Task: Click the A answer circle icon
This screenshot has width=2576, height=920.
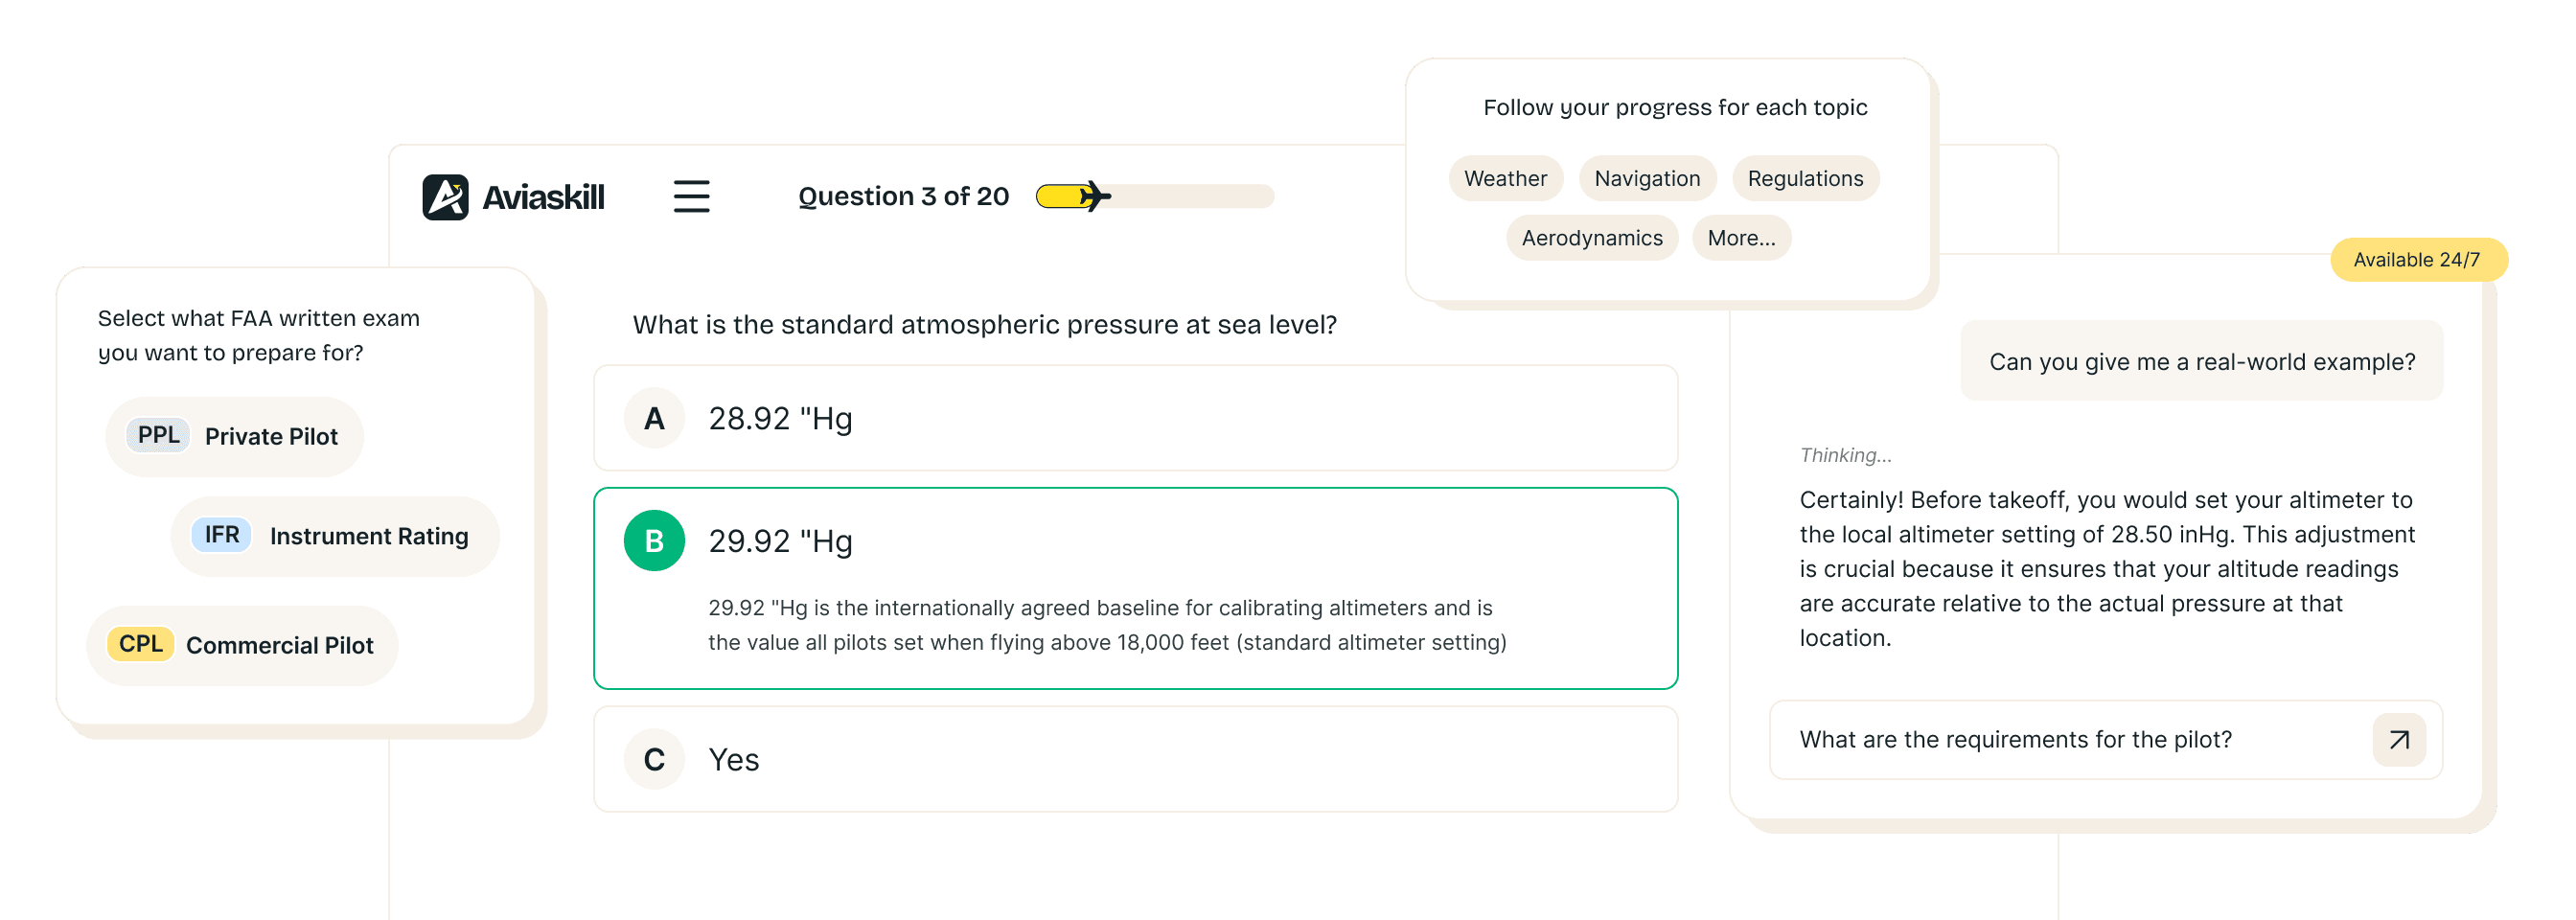Action: coord(654,419)
